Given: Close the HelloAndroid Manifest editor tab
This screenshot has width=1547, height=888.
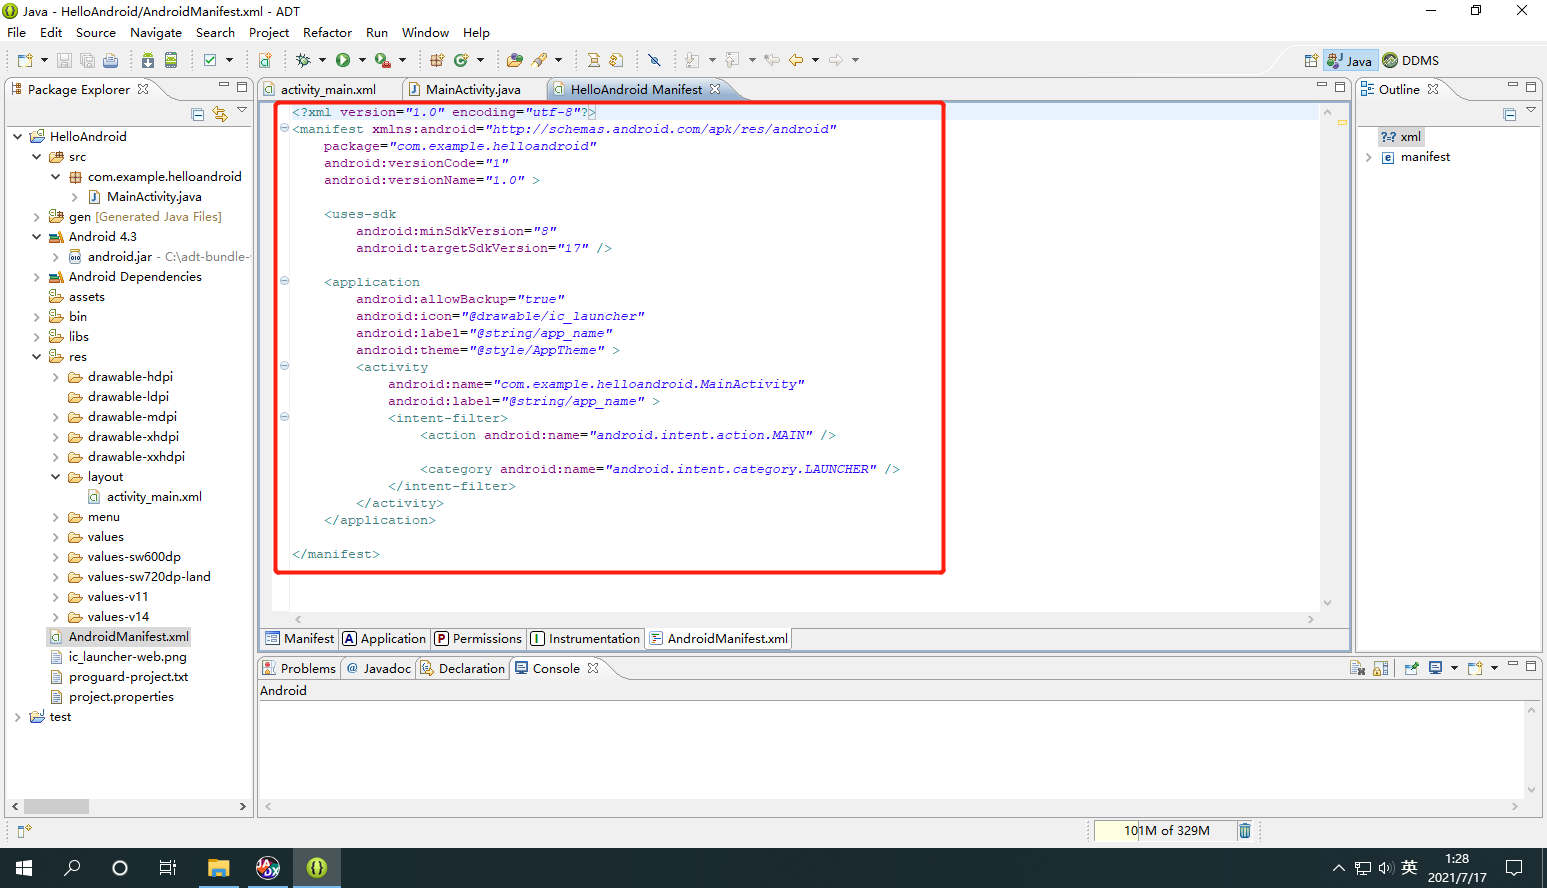Looking at the screenshot, I should pos(715,89).
